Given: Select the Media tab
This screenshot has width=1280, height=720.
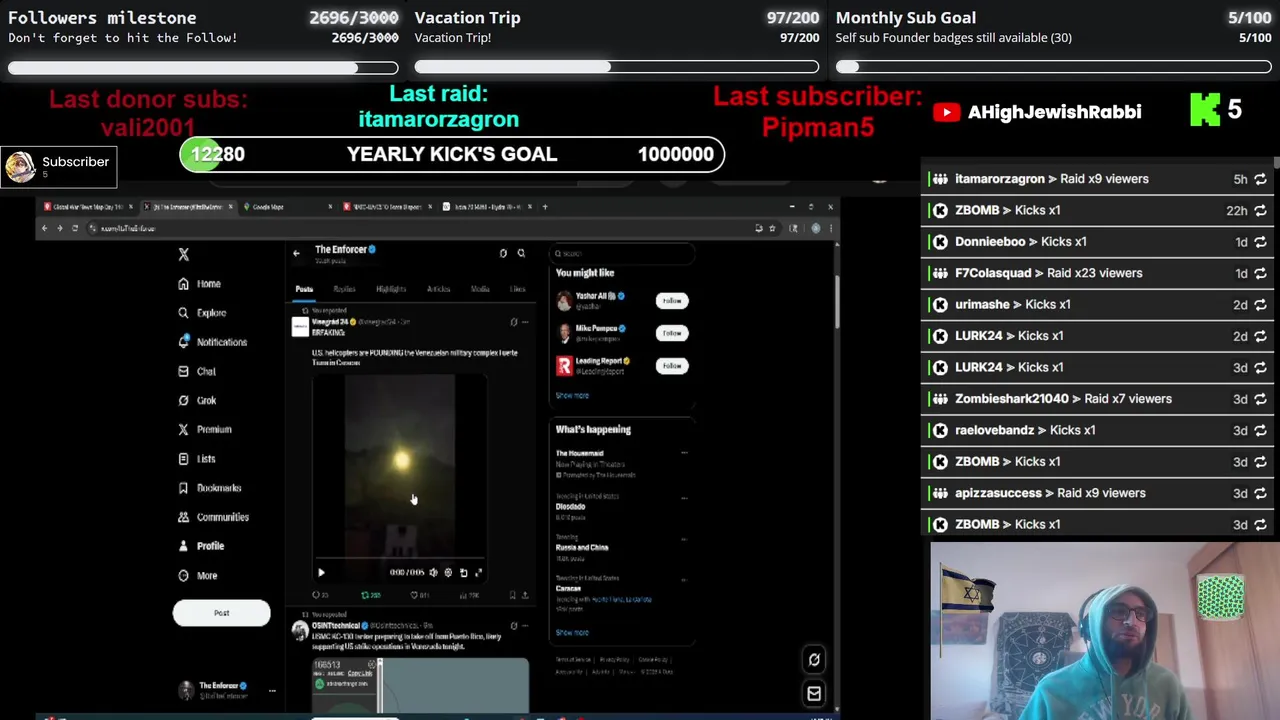Looking at the screenshot, I should (x=480, y=289).
